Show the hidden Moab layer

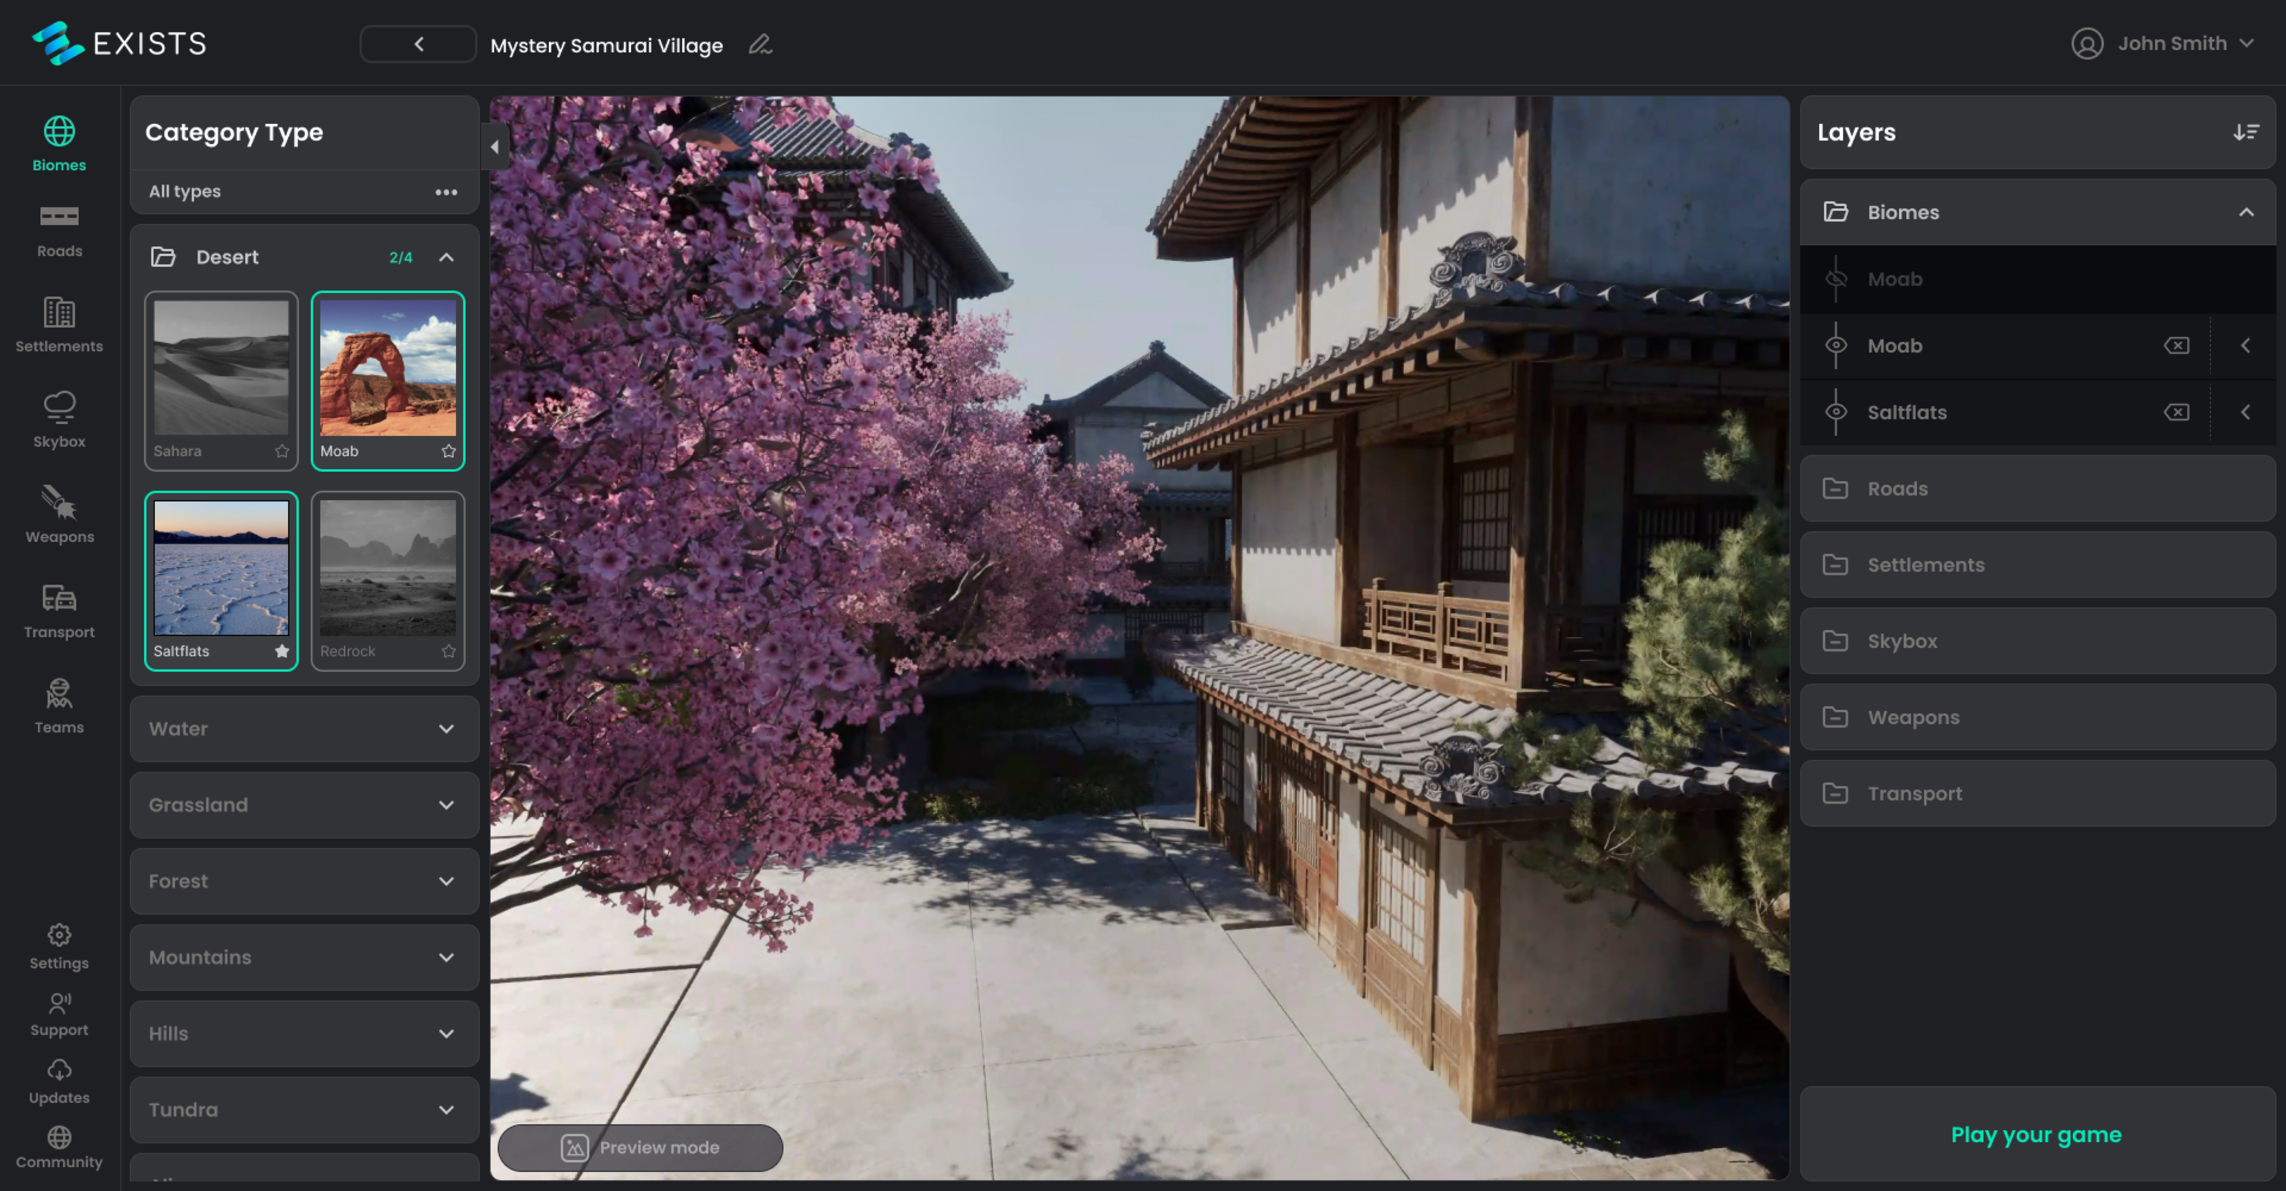click(1836, 279)
